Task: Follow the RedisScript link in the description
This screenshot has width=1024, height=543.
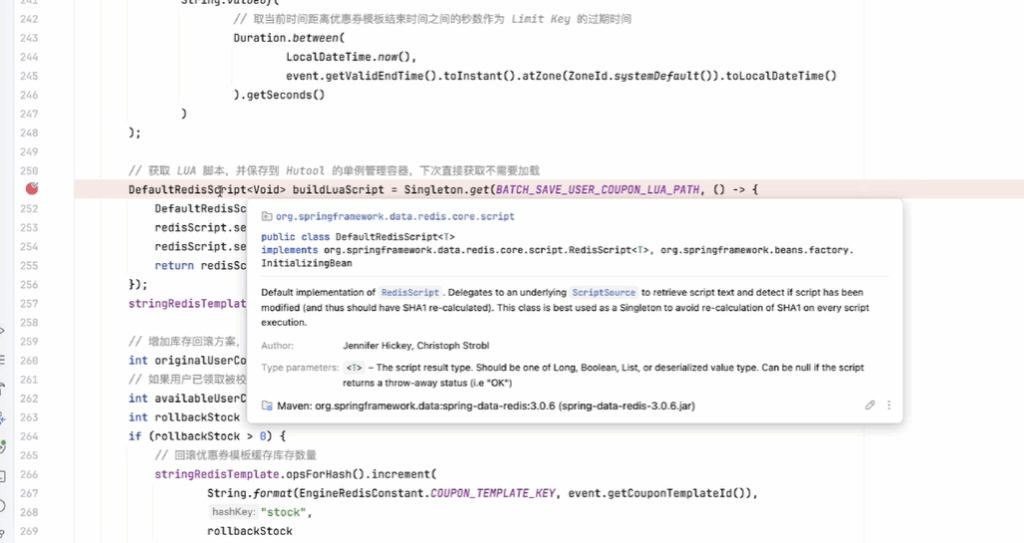Action: click(x=410, y=292)
